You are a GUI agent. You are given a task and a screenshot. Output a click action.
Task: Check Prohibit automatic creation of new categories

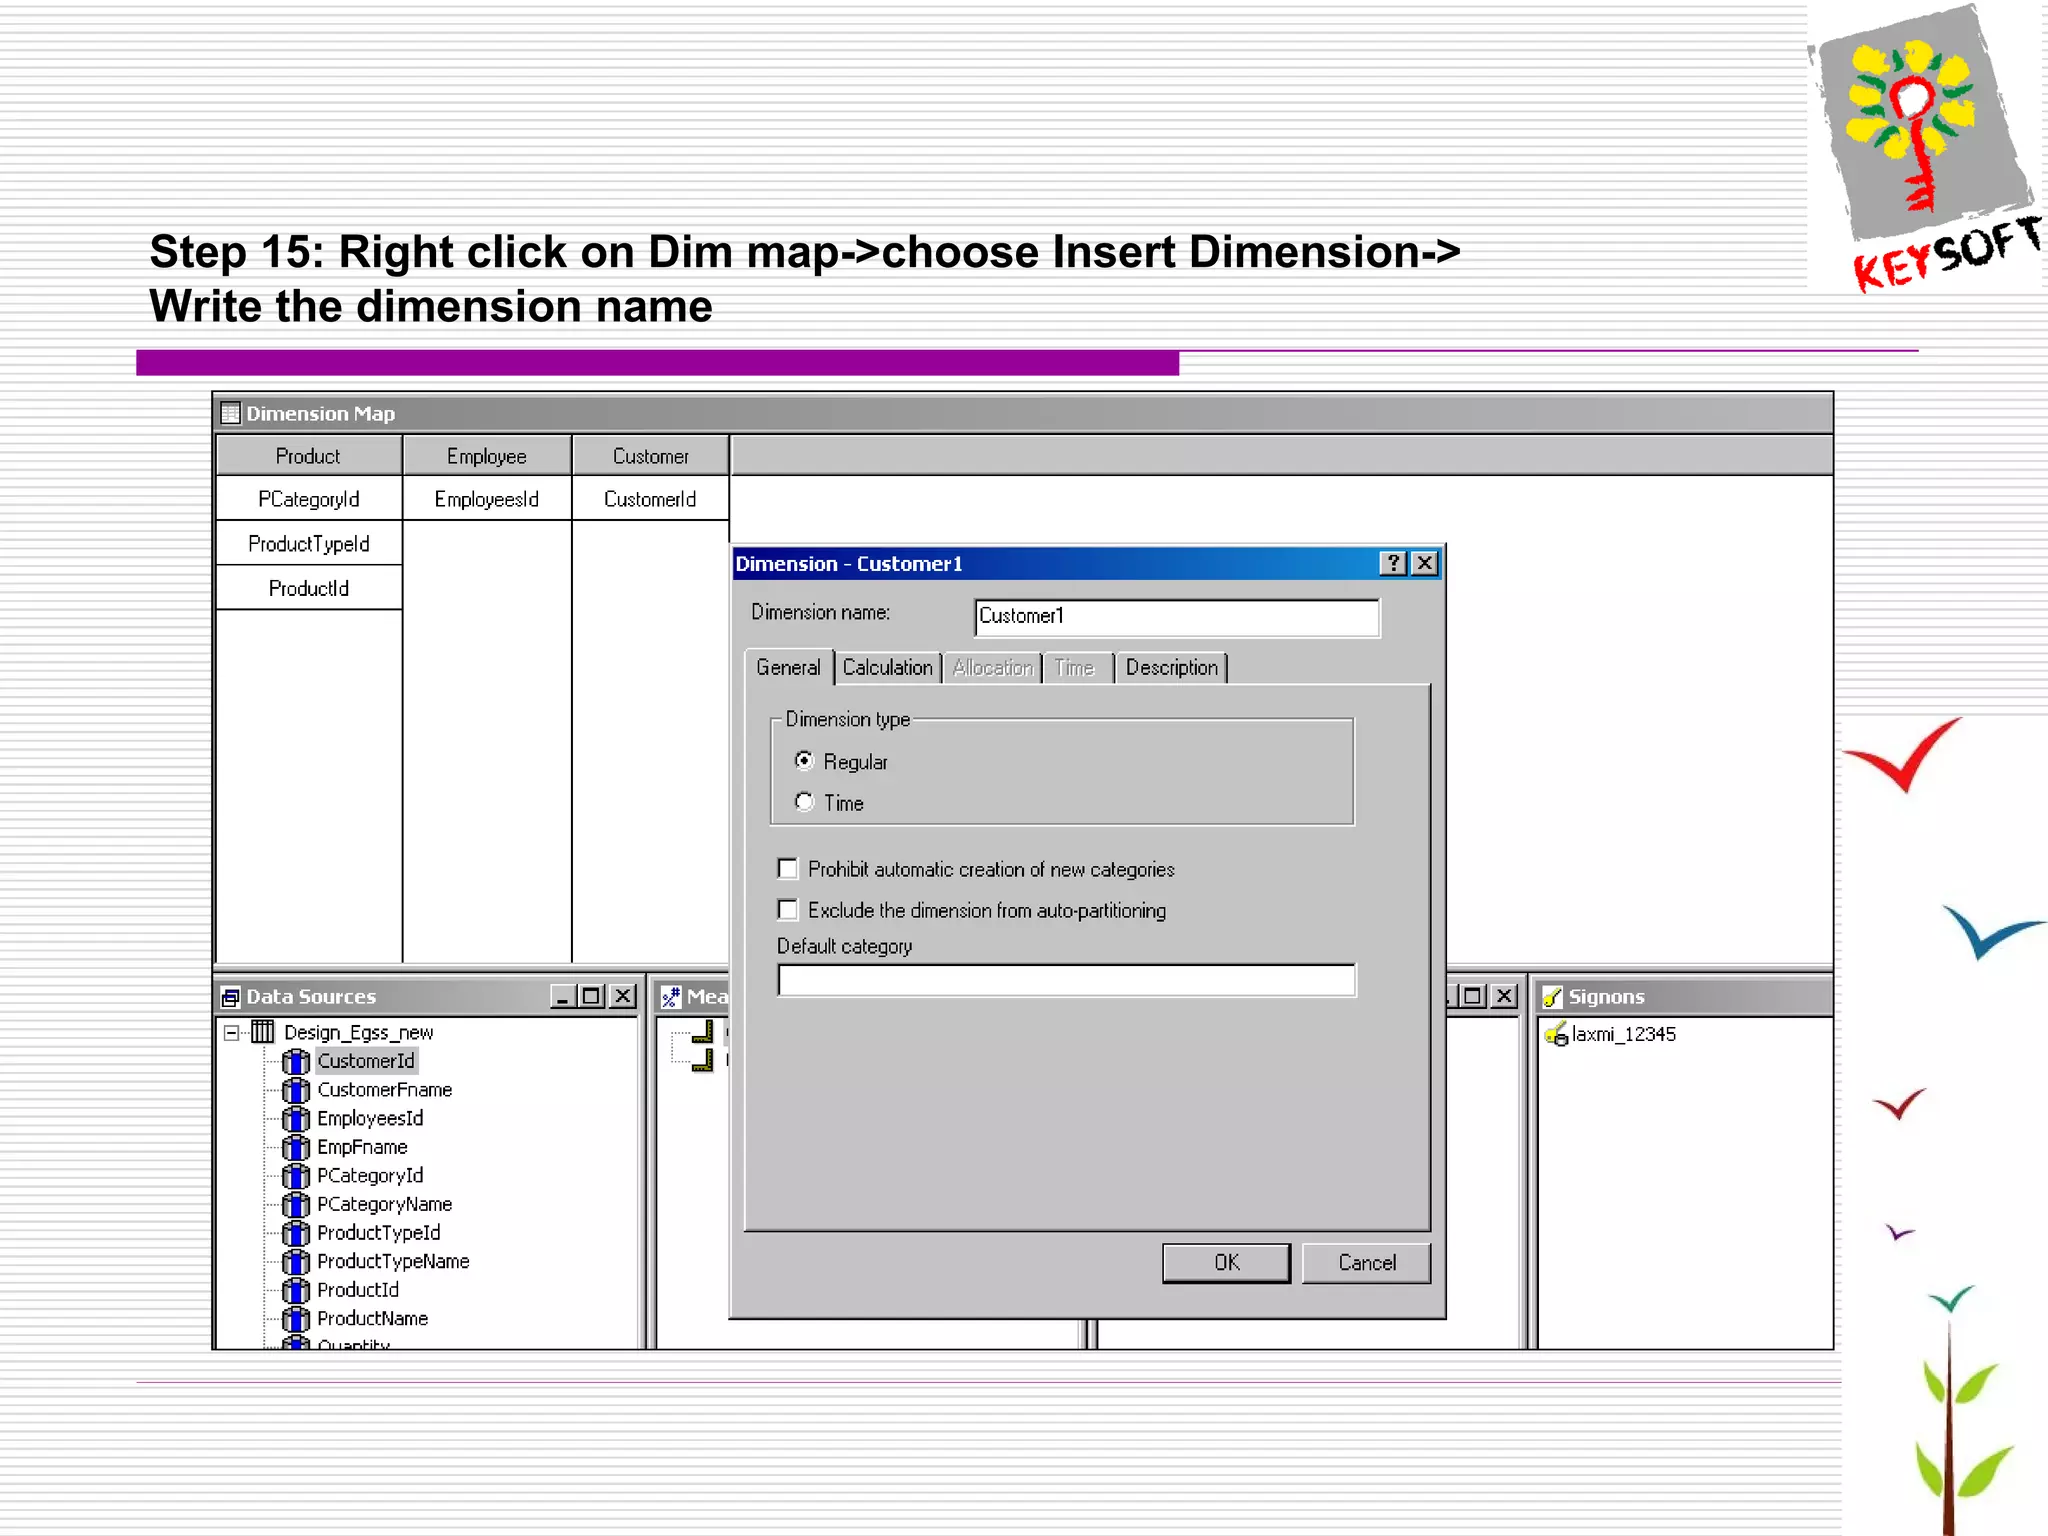click(788, 869)
